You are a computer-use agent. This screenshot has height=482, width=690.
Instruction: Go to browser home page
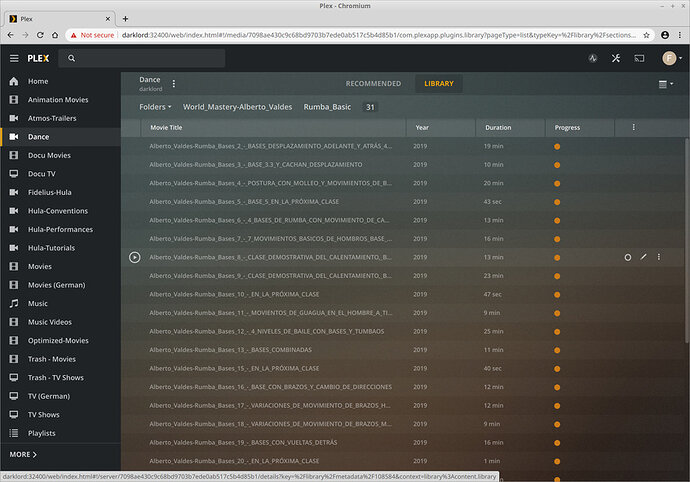[x=55, y=35]
